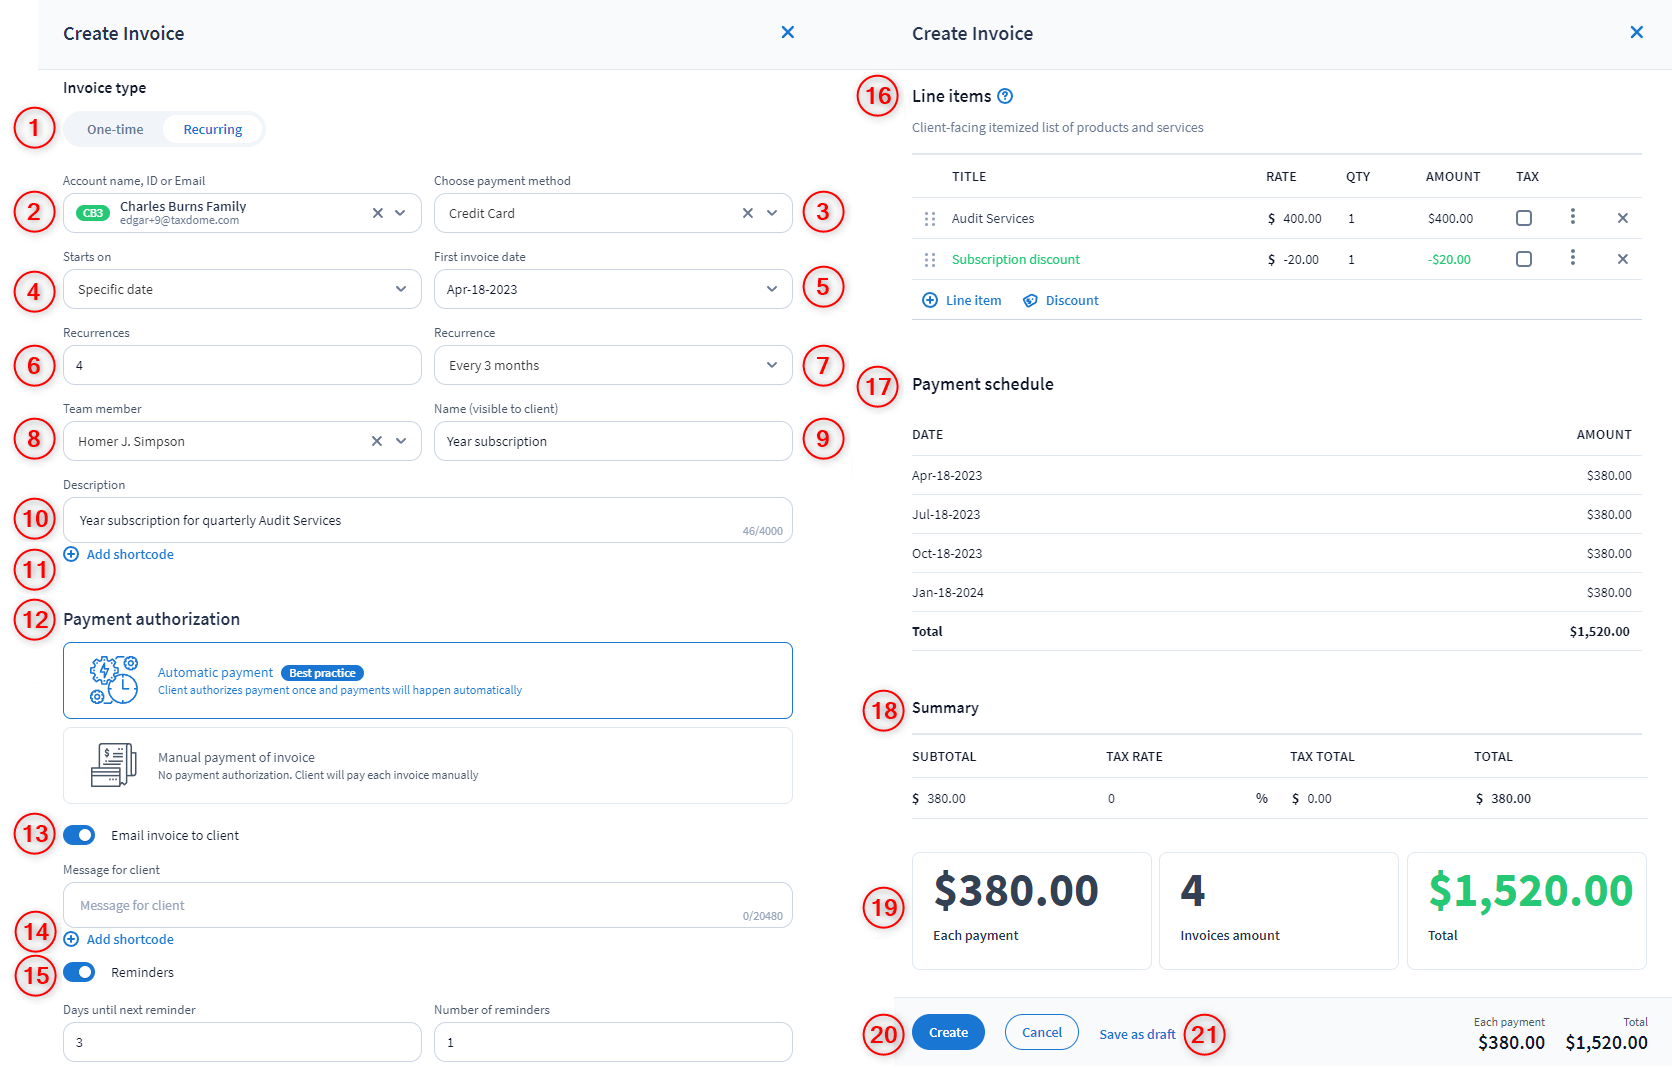Clear the selected Charles Burns Family account
The width and height of the screenshot is (1672, 1068).
point(377,212)
